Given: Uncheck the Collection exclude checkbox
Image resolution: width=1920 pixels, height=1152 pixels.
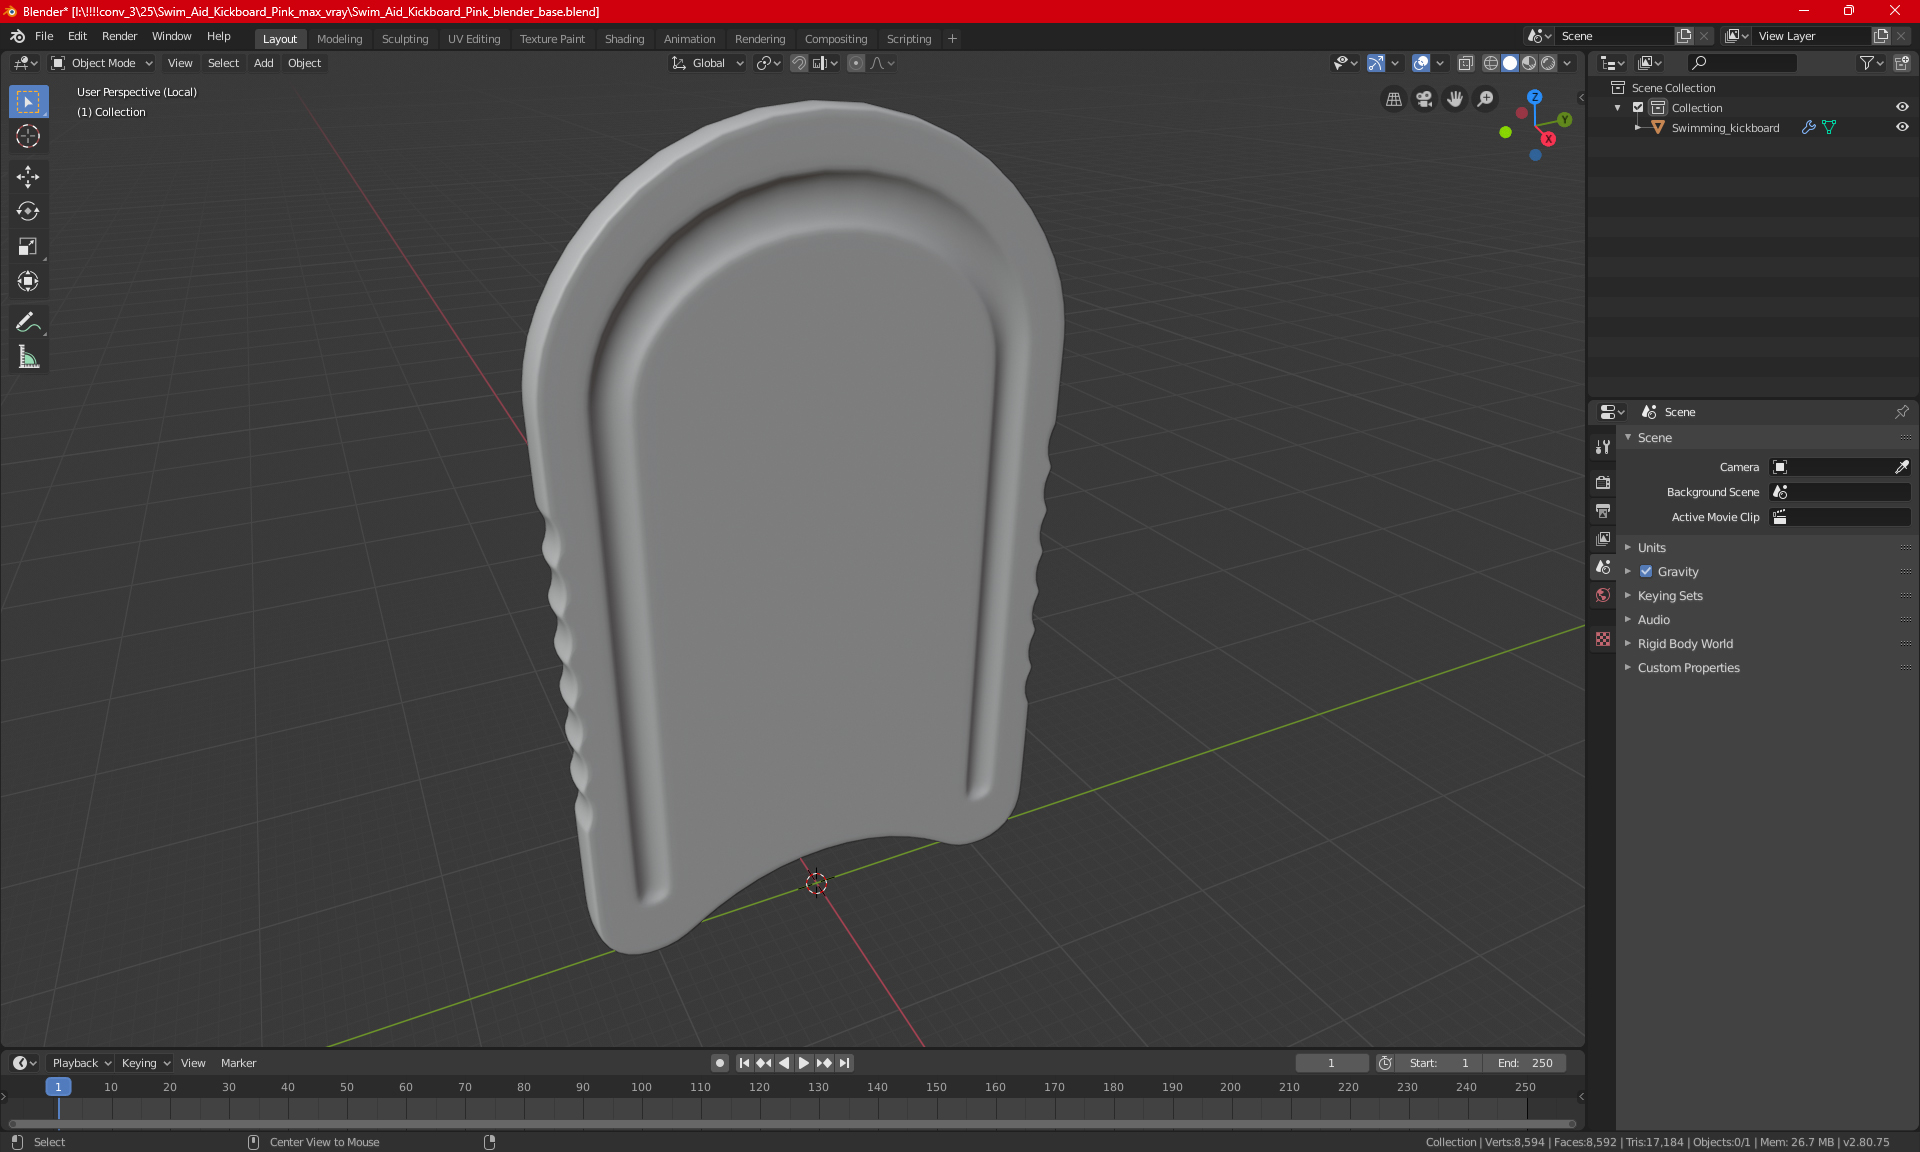Looking at the screenshot, I should point(1638,107).
